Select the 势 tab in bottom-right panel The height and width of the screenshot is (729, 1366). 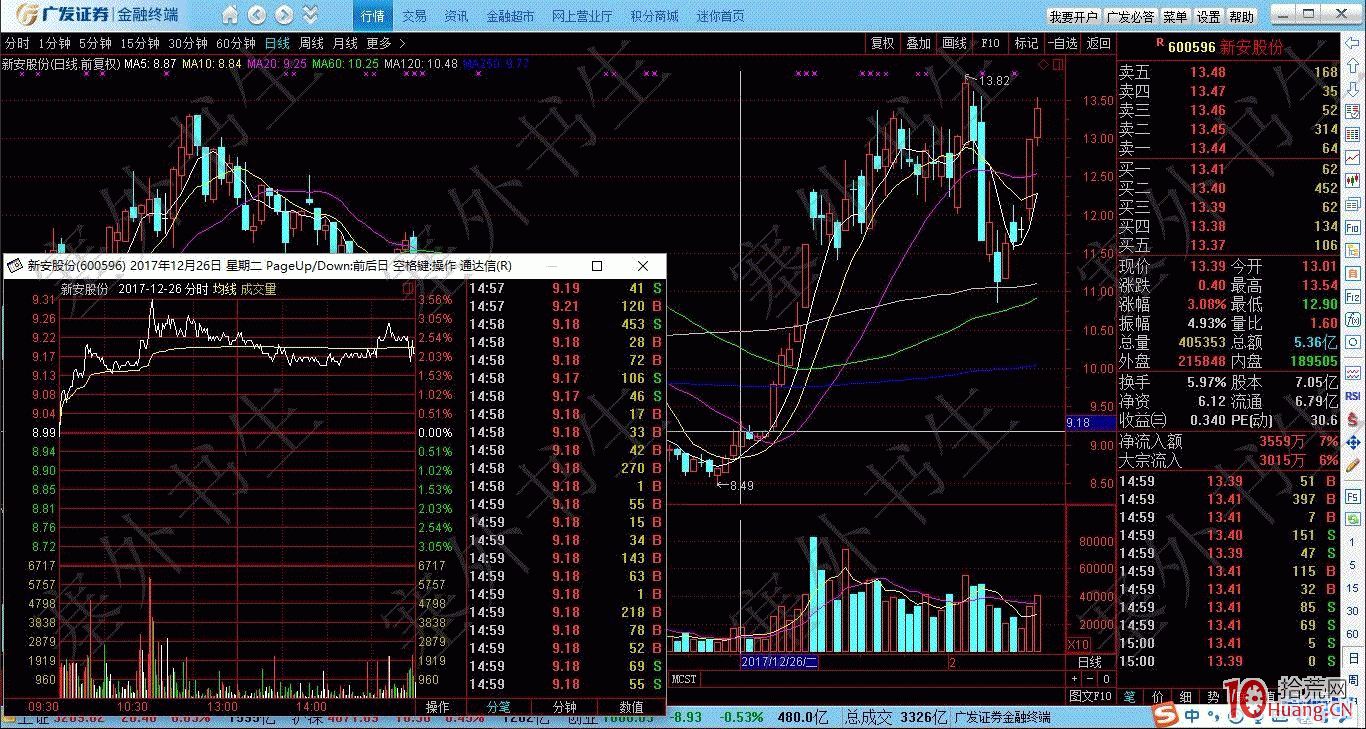click(1213, 696)
